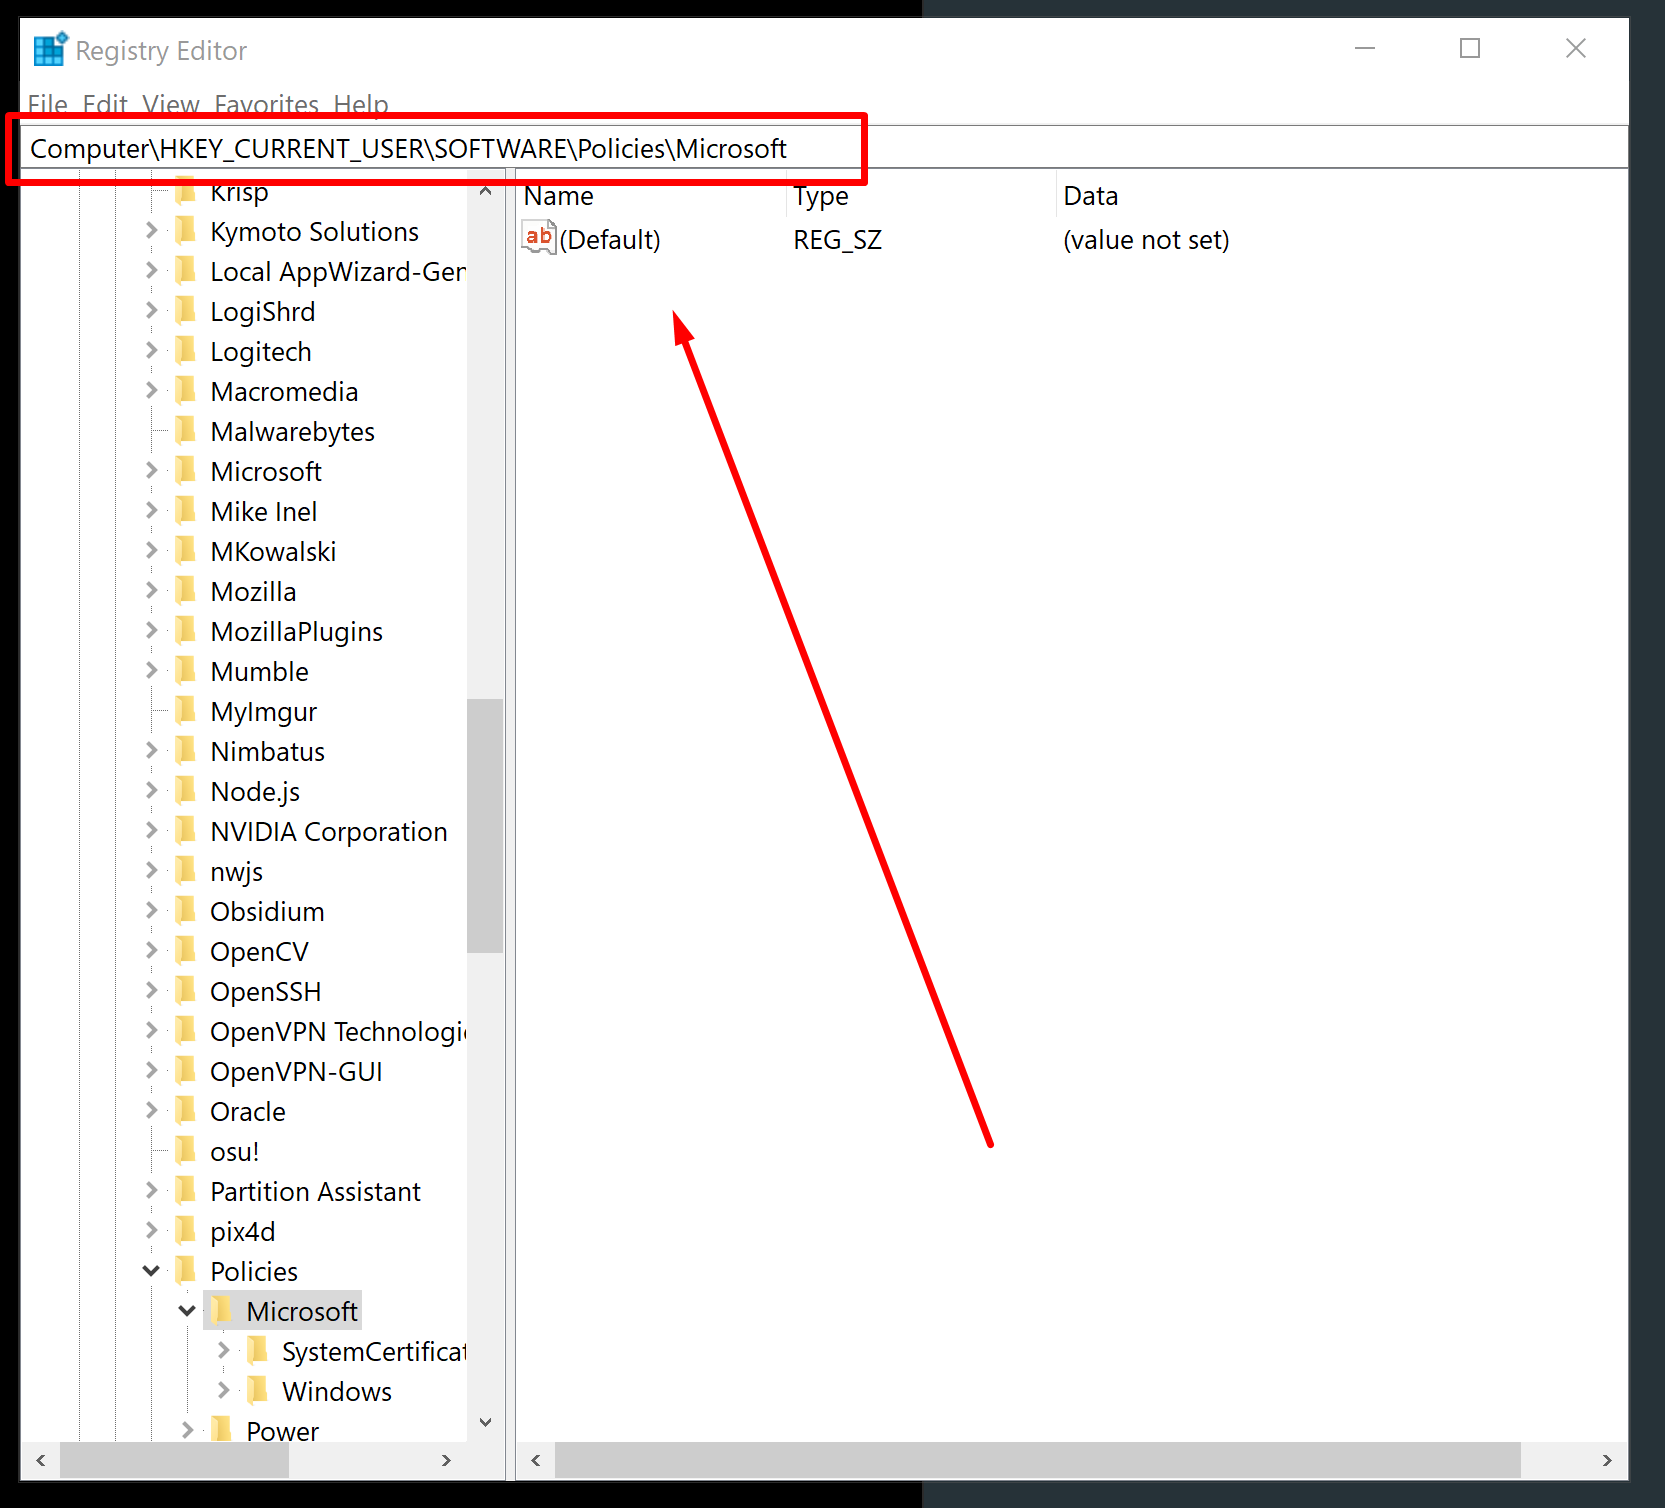Click the OpenSSH folder icon
Screen dimensions: 1665x1508
(x=186, y=991)
